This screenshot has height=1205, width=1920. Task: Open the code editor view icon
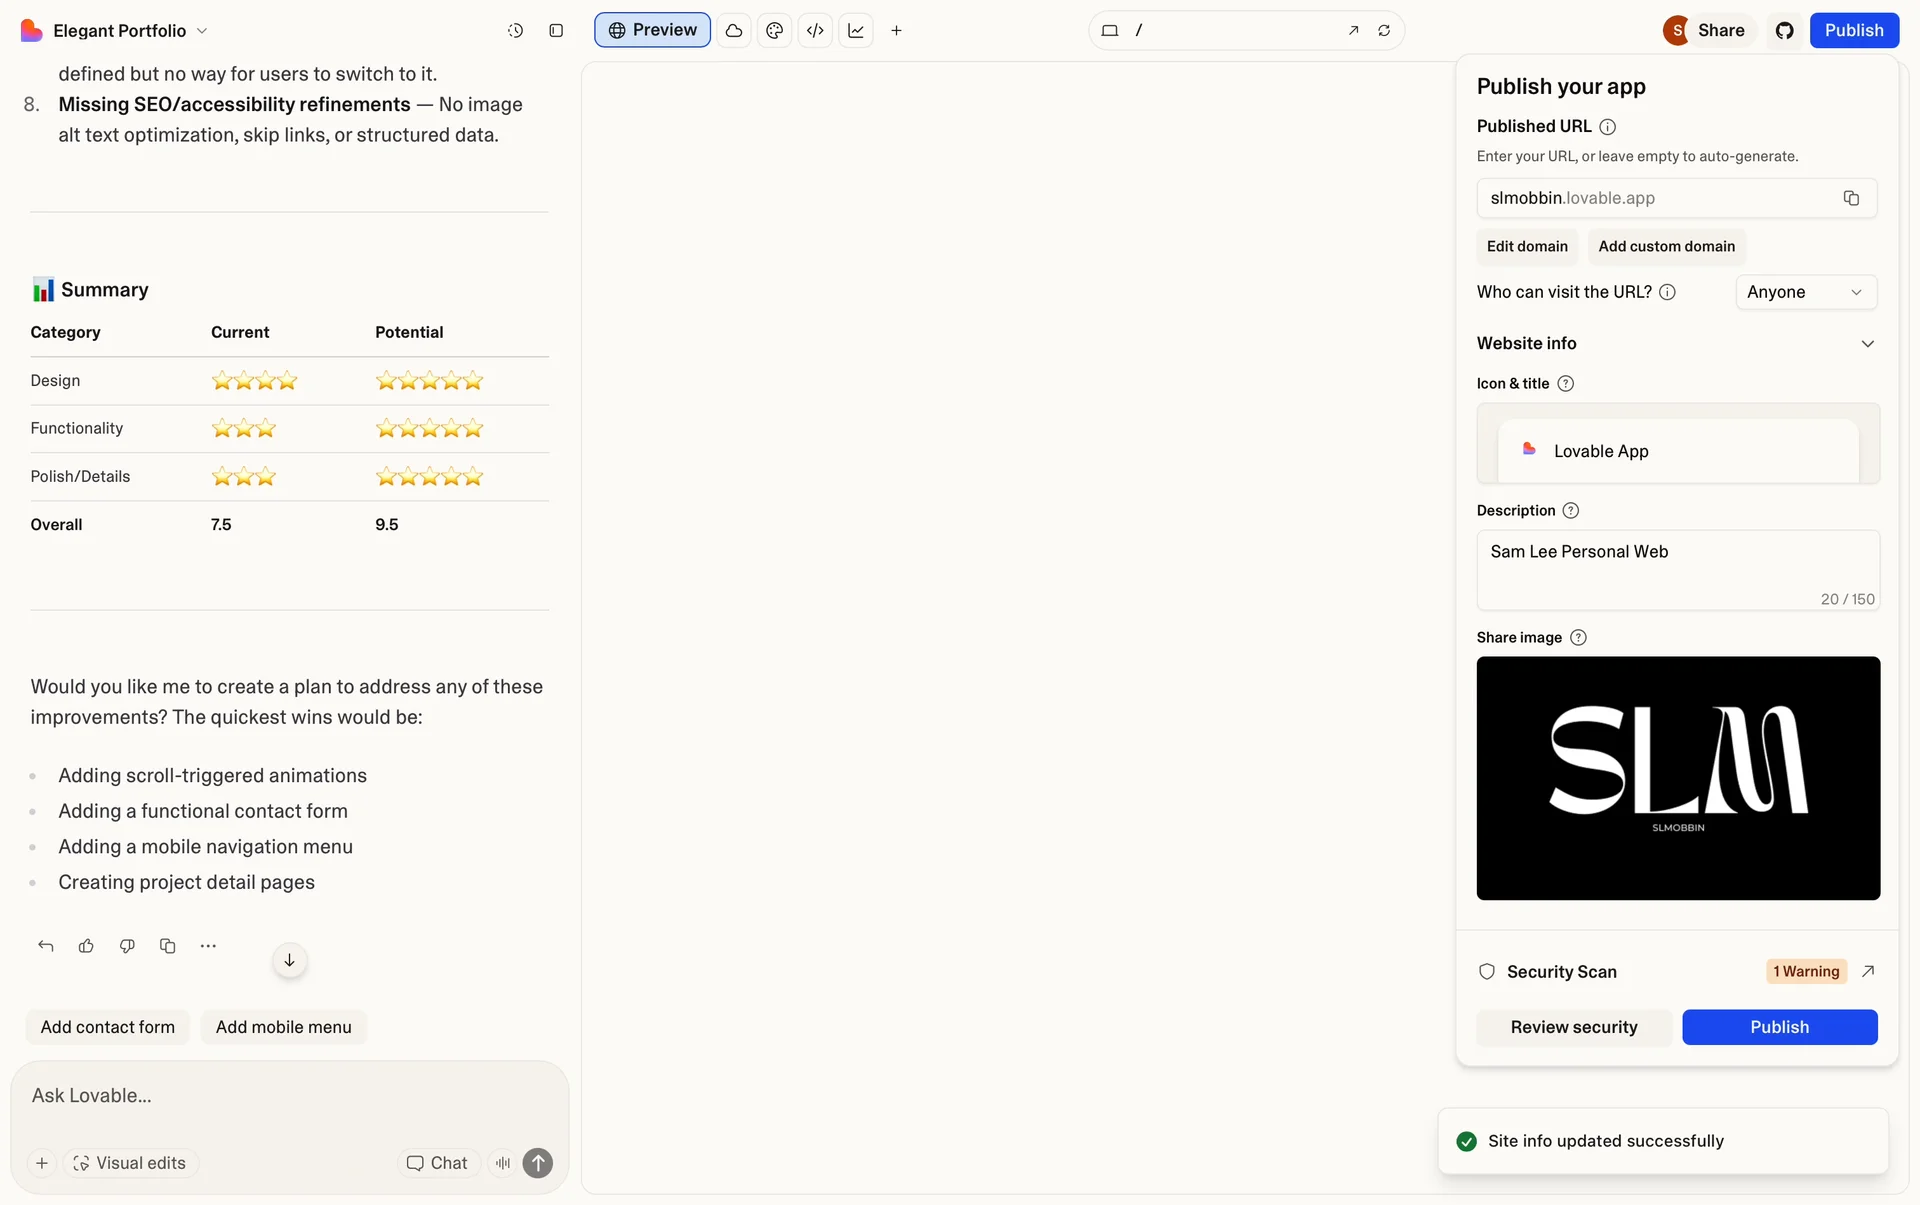click(815, 31)
